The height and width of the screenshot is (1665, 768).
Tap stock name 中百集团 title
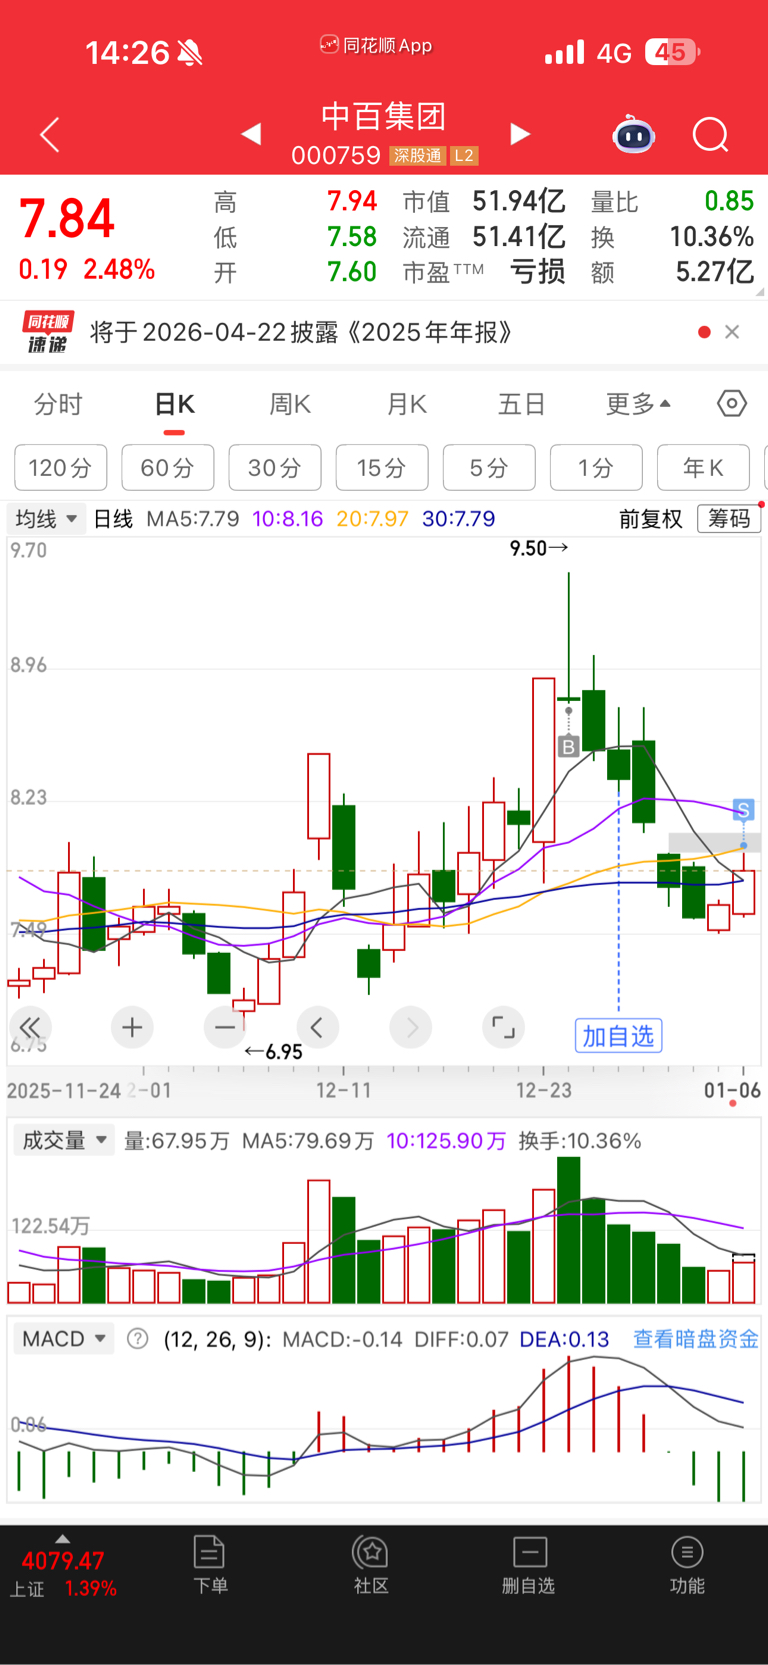383,116
